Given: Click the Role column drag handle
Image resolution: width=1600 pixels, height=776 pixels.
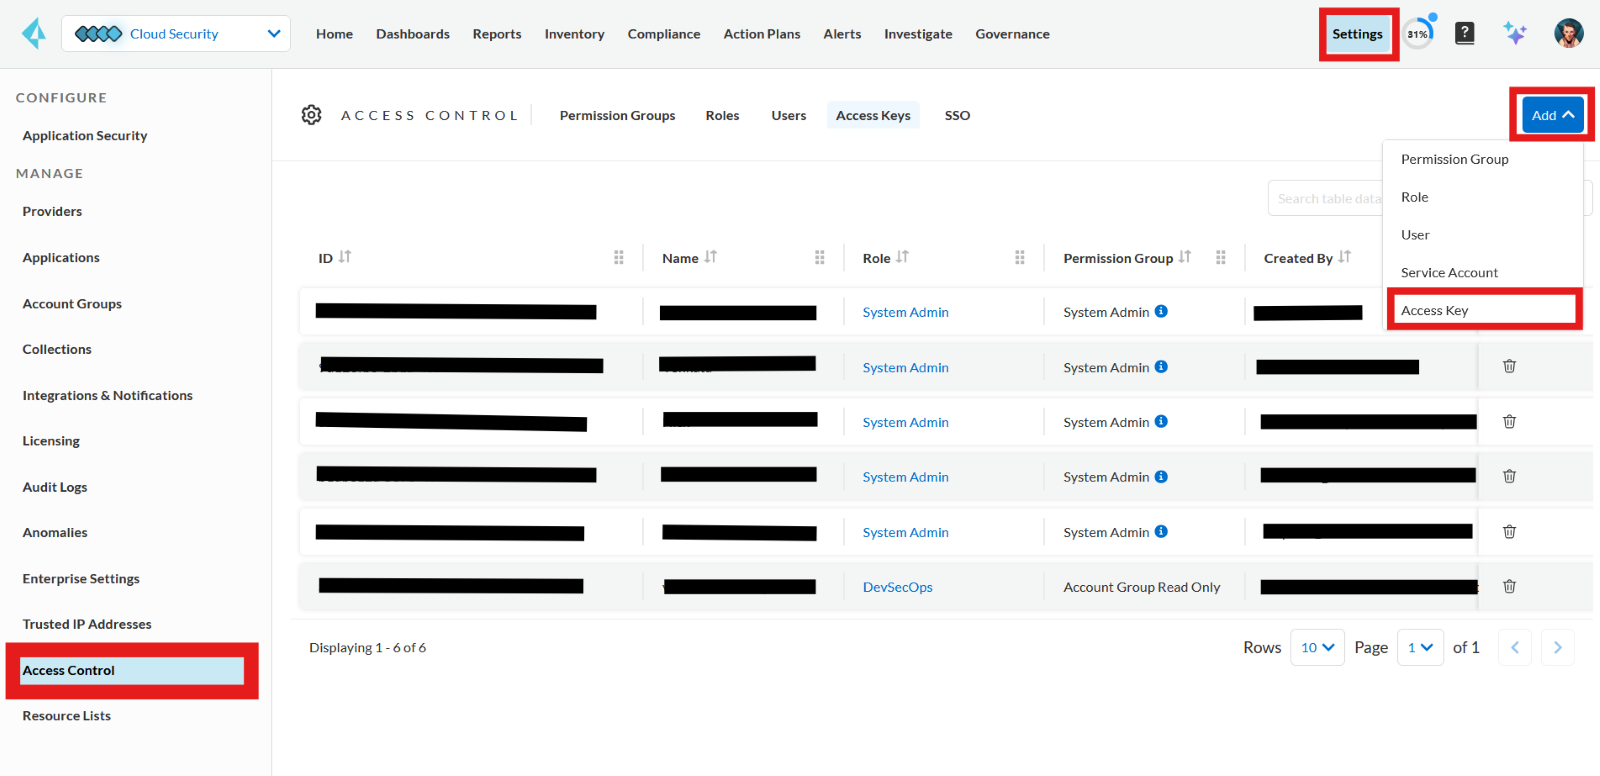Looking at the screenshot, I should 1020,257.
